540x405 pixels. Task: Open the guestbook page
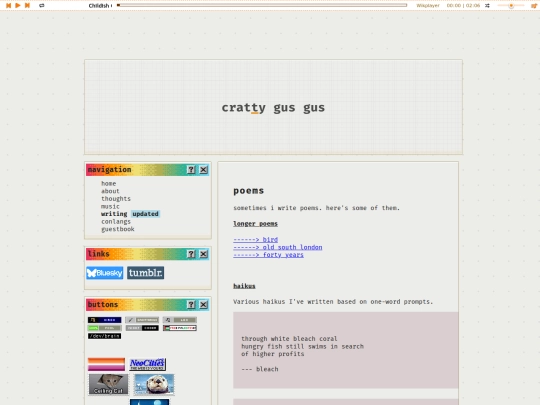pos(118,229)
